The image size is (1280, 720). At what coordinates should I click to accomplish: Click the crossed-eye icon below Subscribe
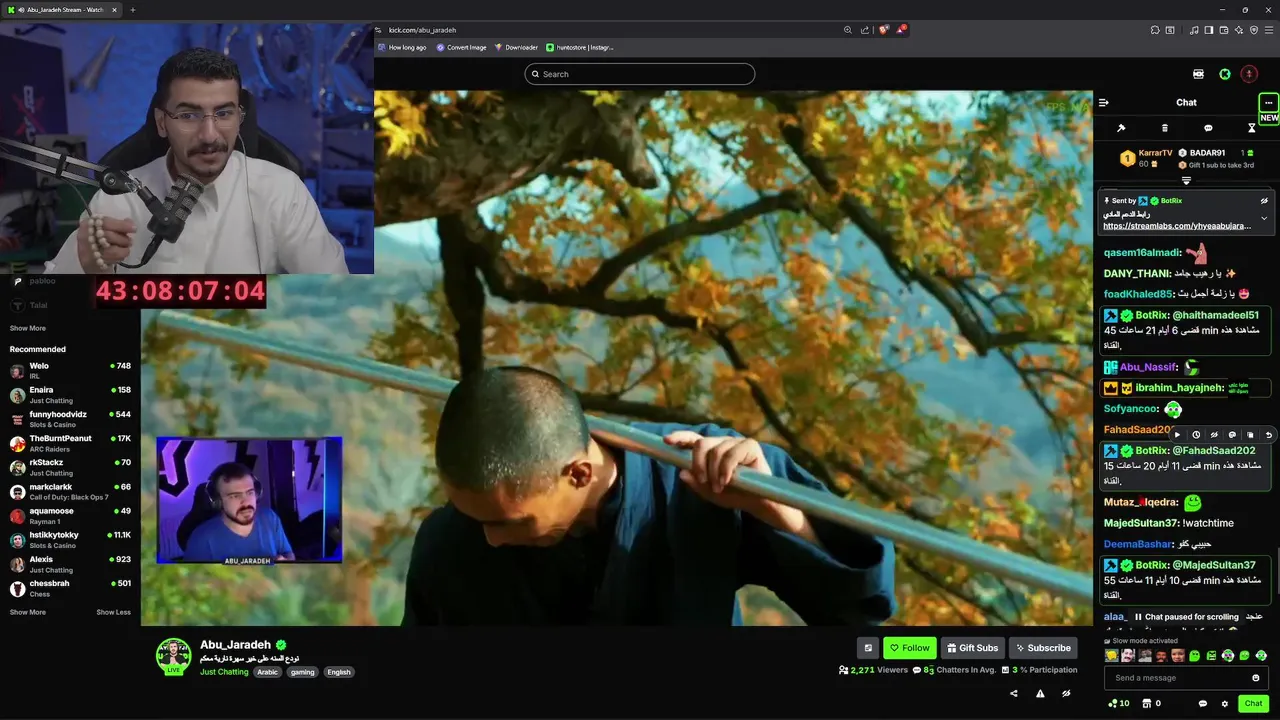[x=1066, y=693]
